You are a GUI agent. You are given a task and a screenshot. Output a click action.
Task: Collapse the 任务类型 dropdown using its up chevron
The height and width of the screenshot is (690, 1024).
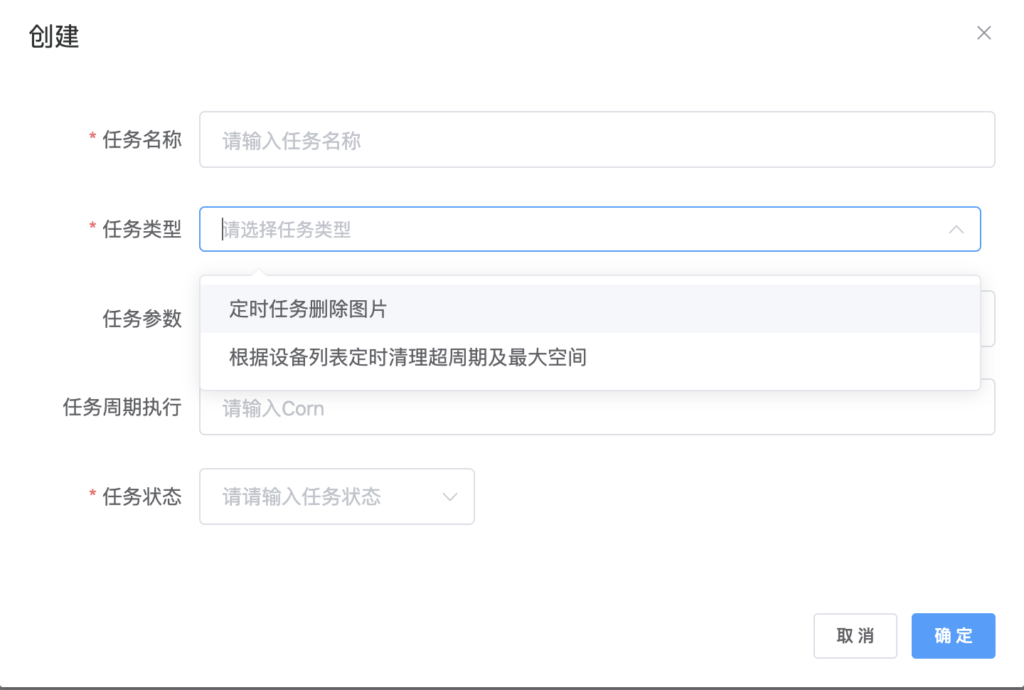[956, 230]
